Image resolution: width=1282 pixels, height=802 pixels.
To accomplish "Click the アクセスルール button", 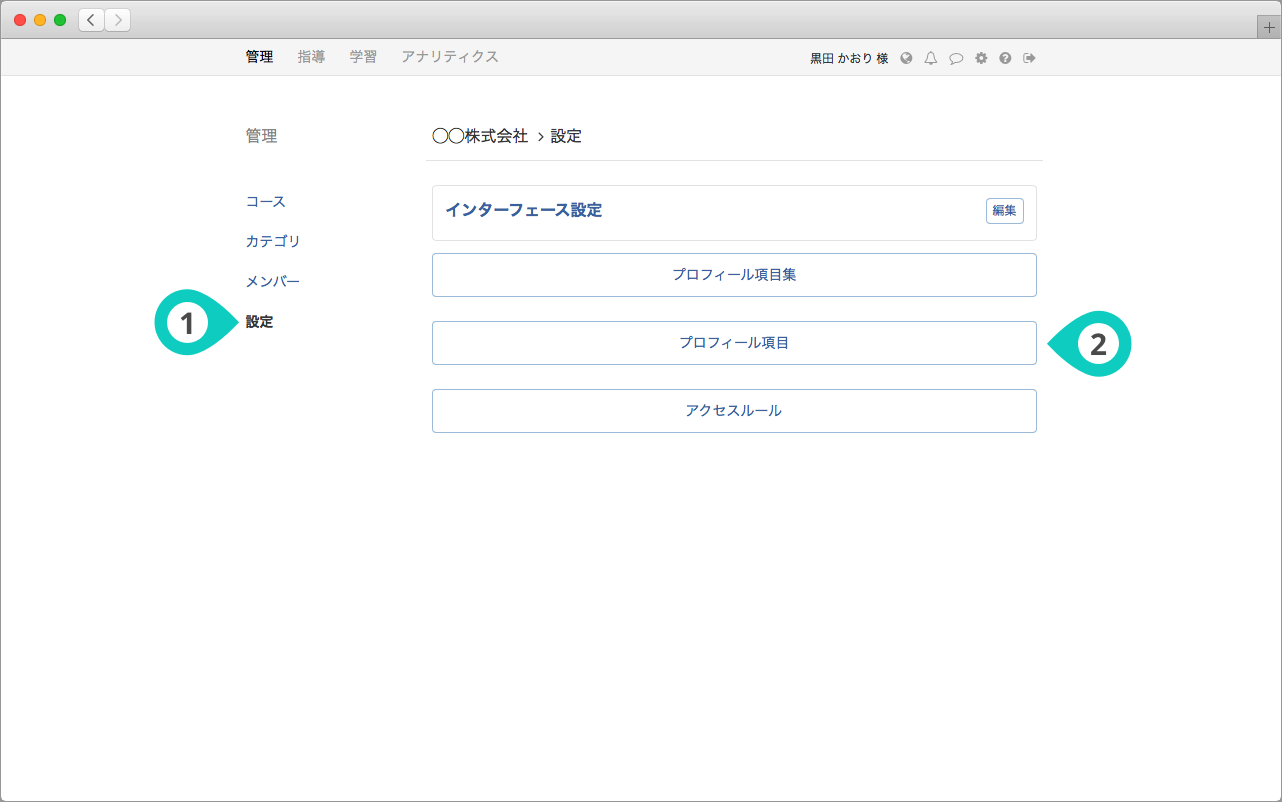I will click(734, 411).
